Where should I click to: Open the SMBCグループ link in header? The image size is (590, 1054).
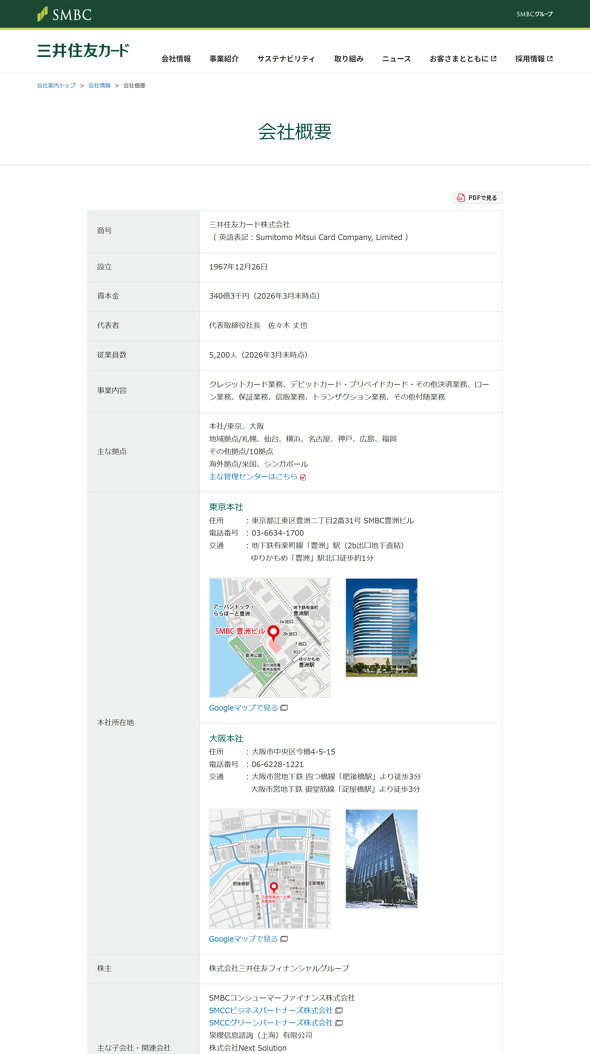click(534, 14)
